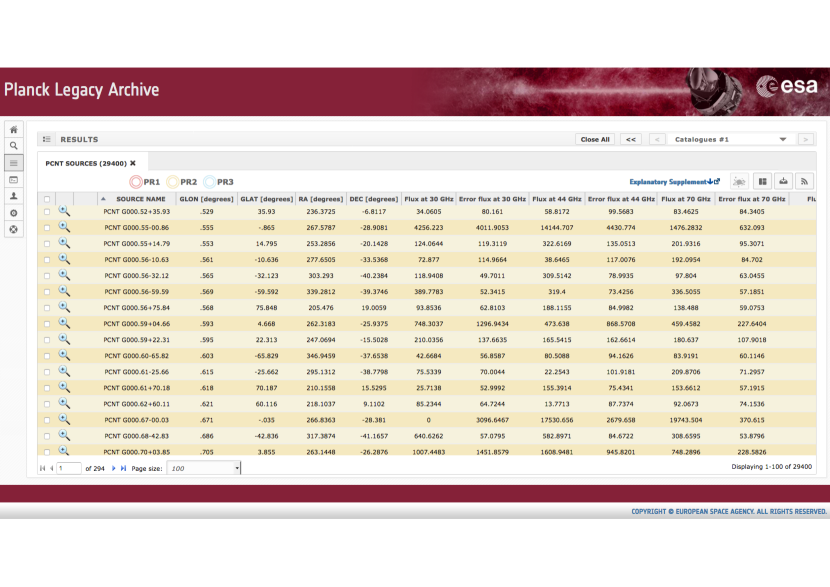Check the row PCNT G000.62+60.11
Image resolution: width=830 pixels, height=587 pixels.
click(x=47, y=404)
